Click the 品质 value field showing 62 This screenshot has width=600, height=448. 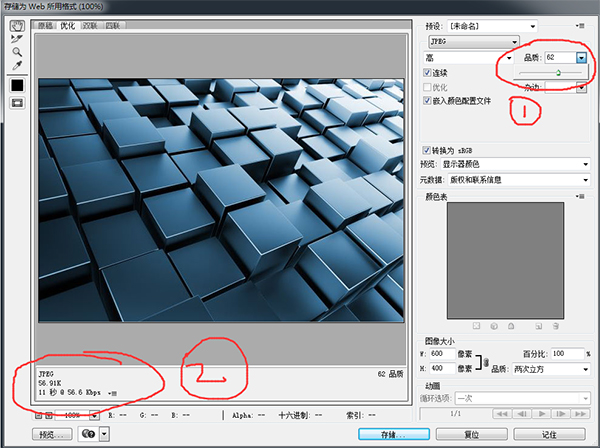(x=561, y=58)
